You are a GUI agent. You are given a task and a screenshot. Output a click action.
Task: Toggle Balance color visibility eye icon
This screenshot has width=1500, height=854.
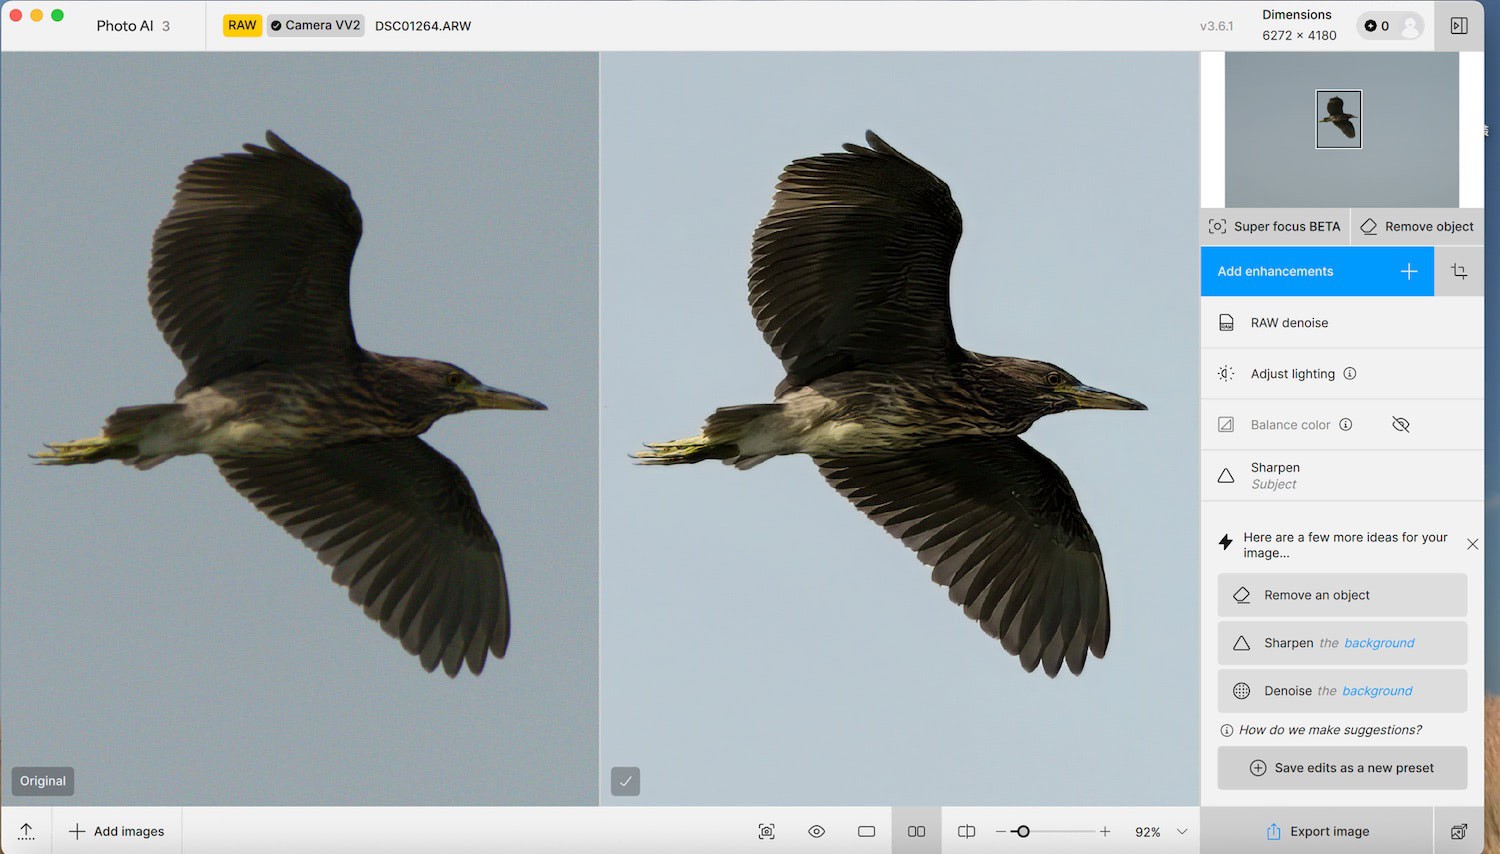tap(1400, 424)
